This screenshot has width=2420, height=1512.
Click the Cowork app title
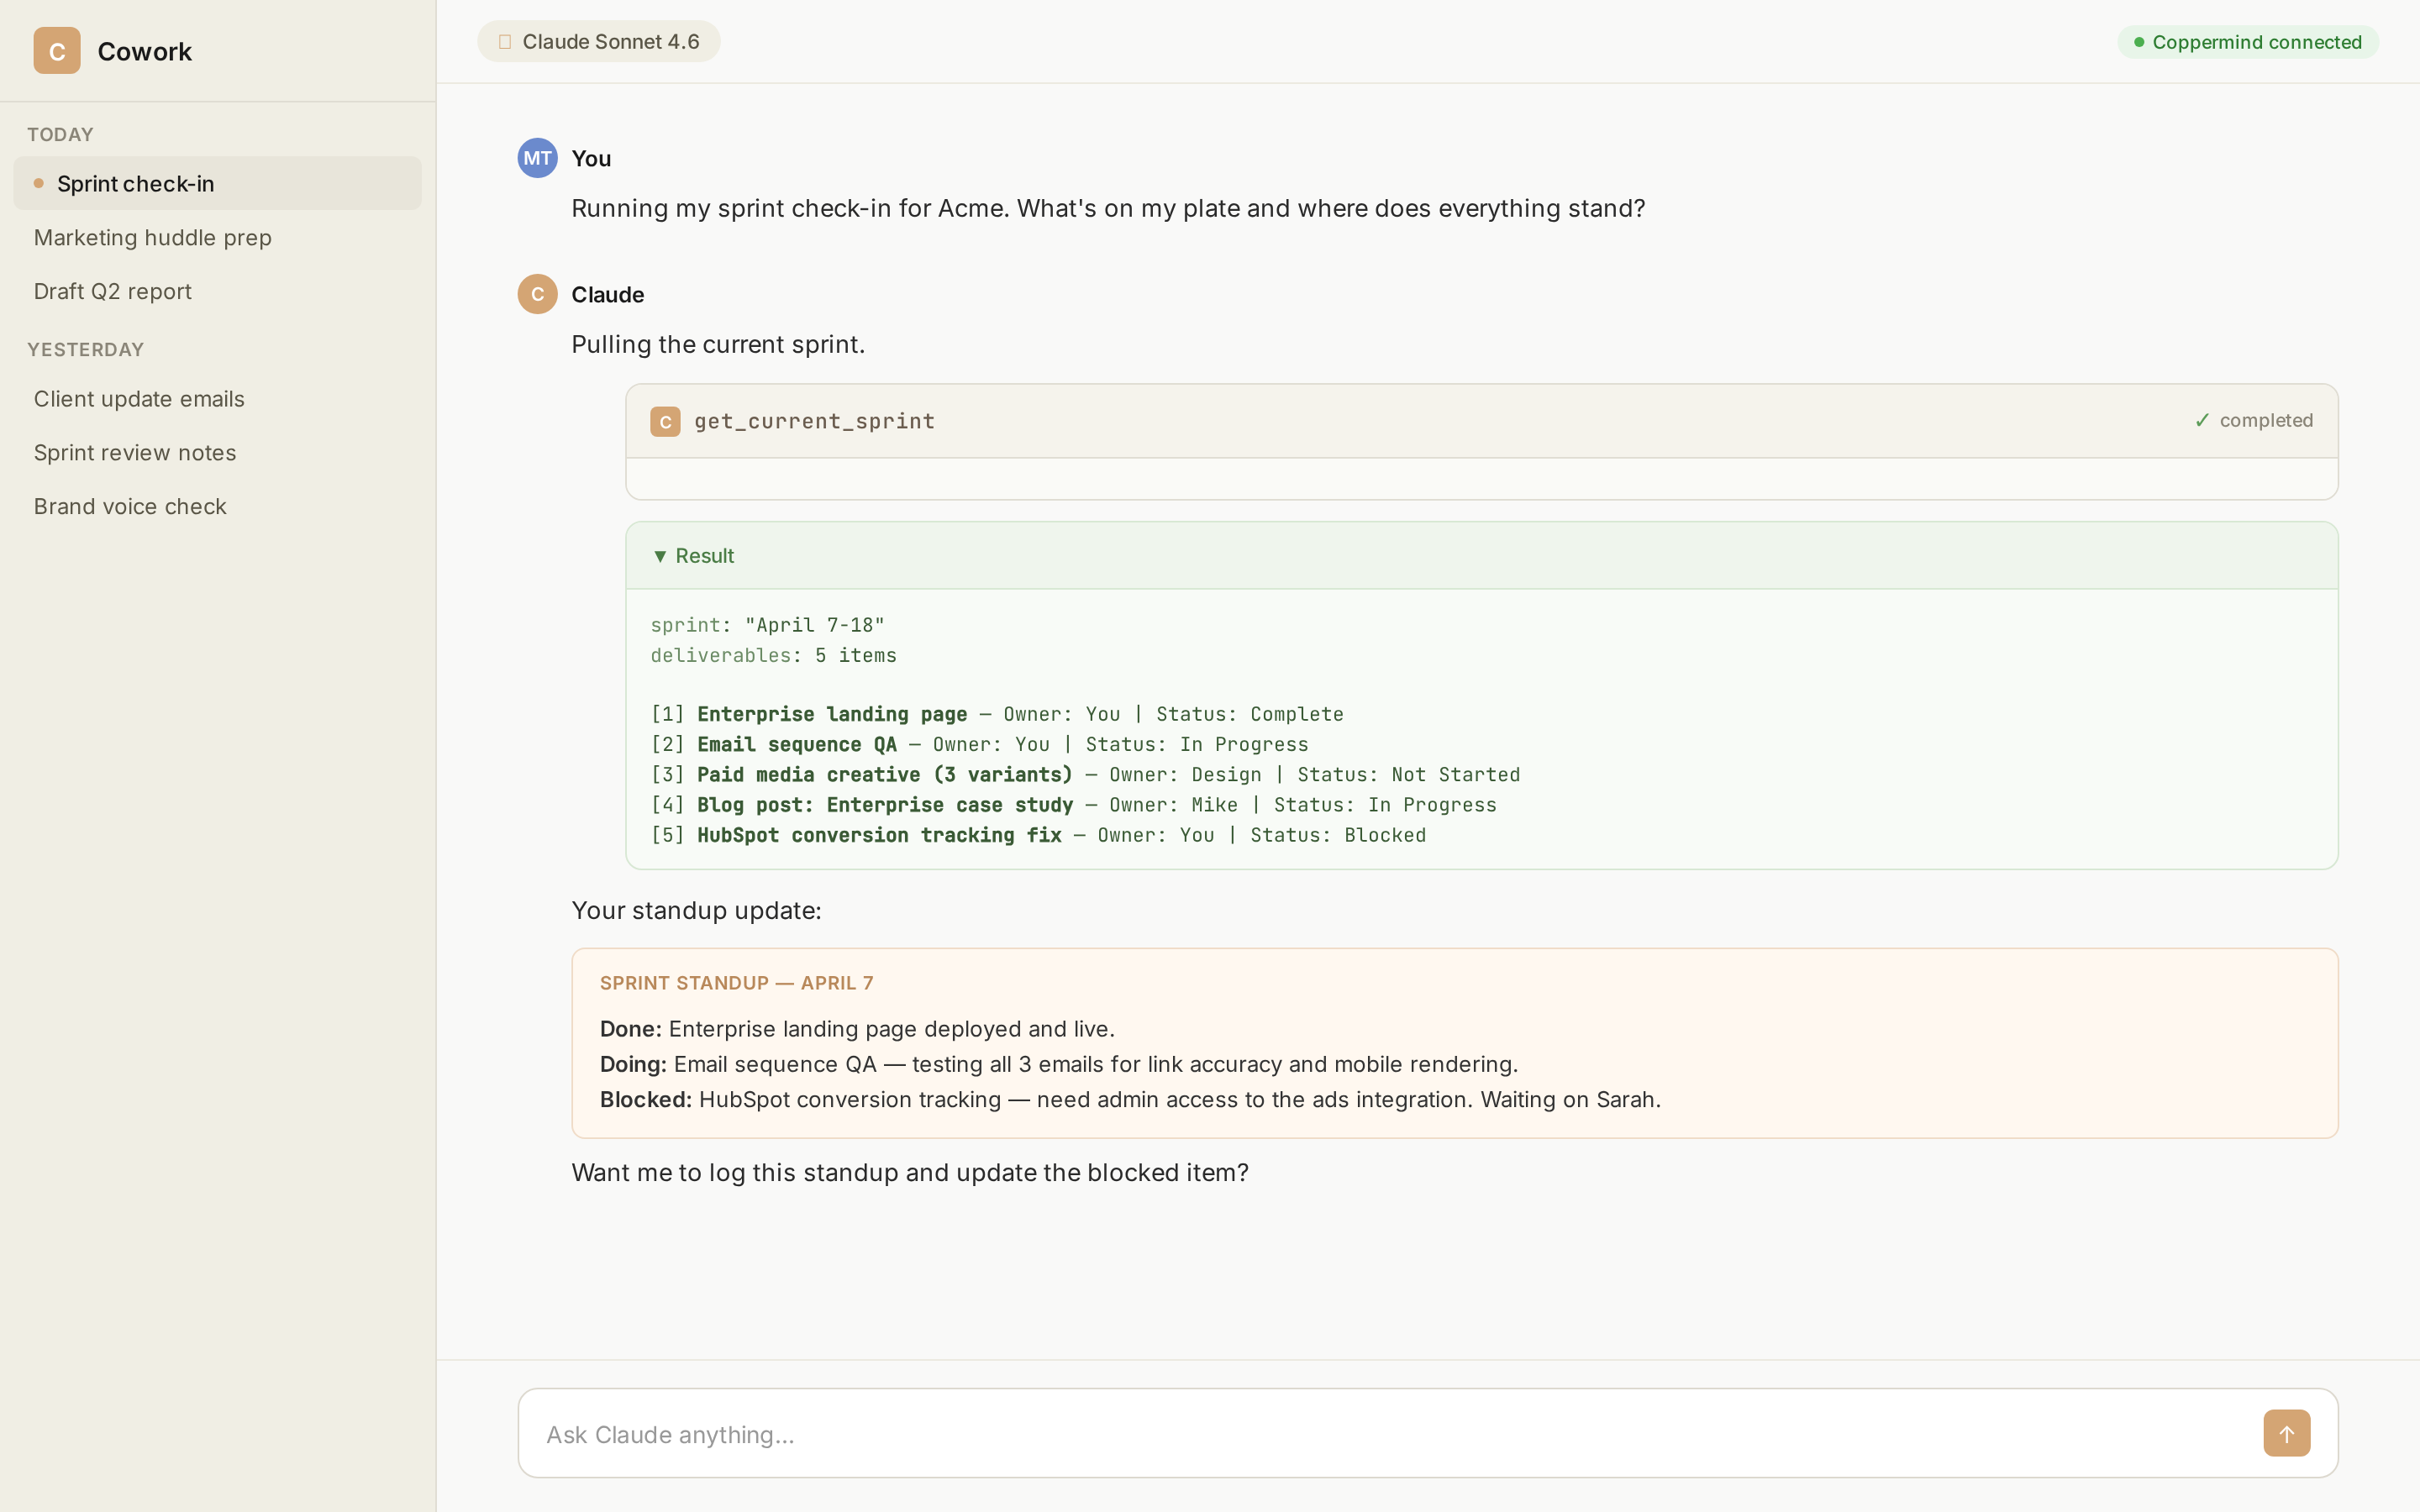144,51
